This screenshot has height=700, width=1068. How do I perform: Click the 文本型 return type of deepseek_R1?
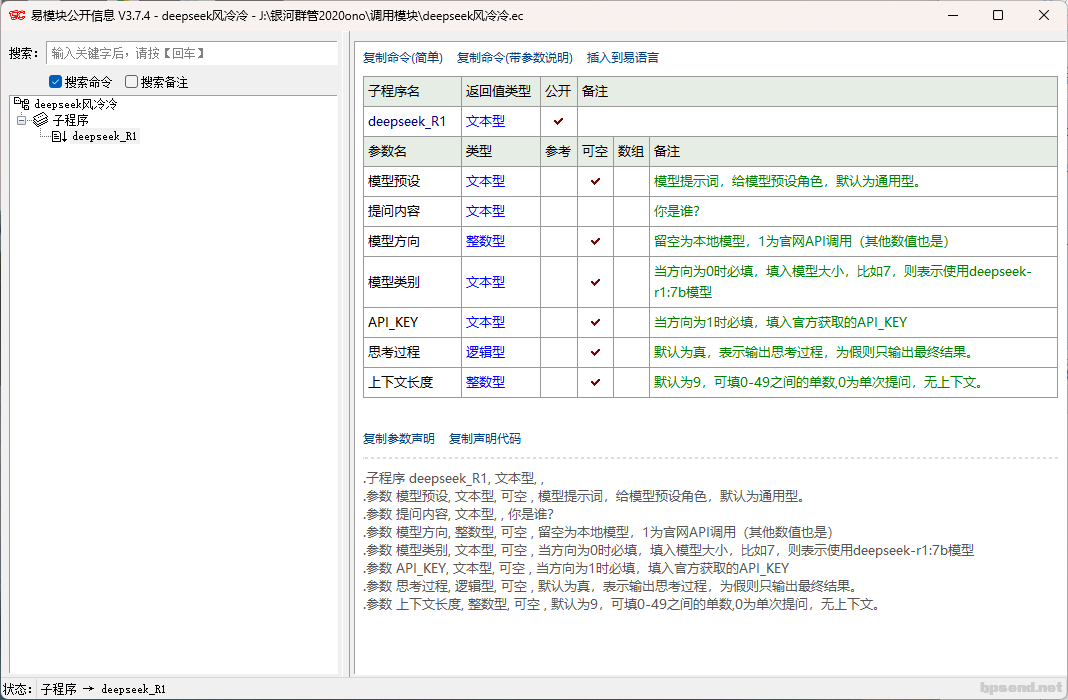[485, 121]
